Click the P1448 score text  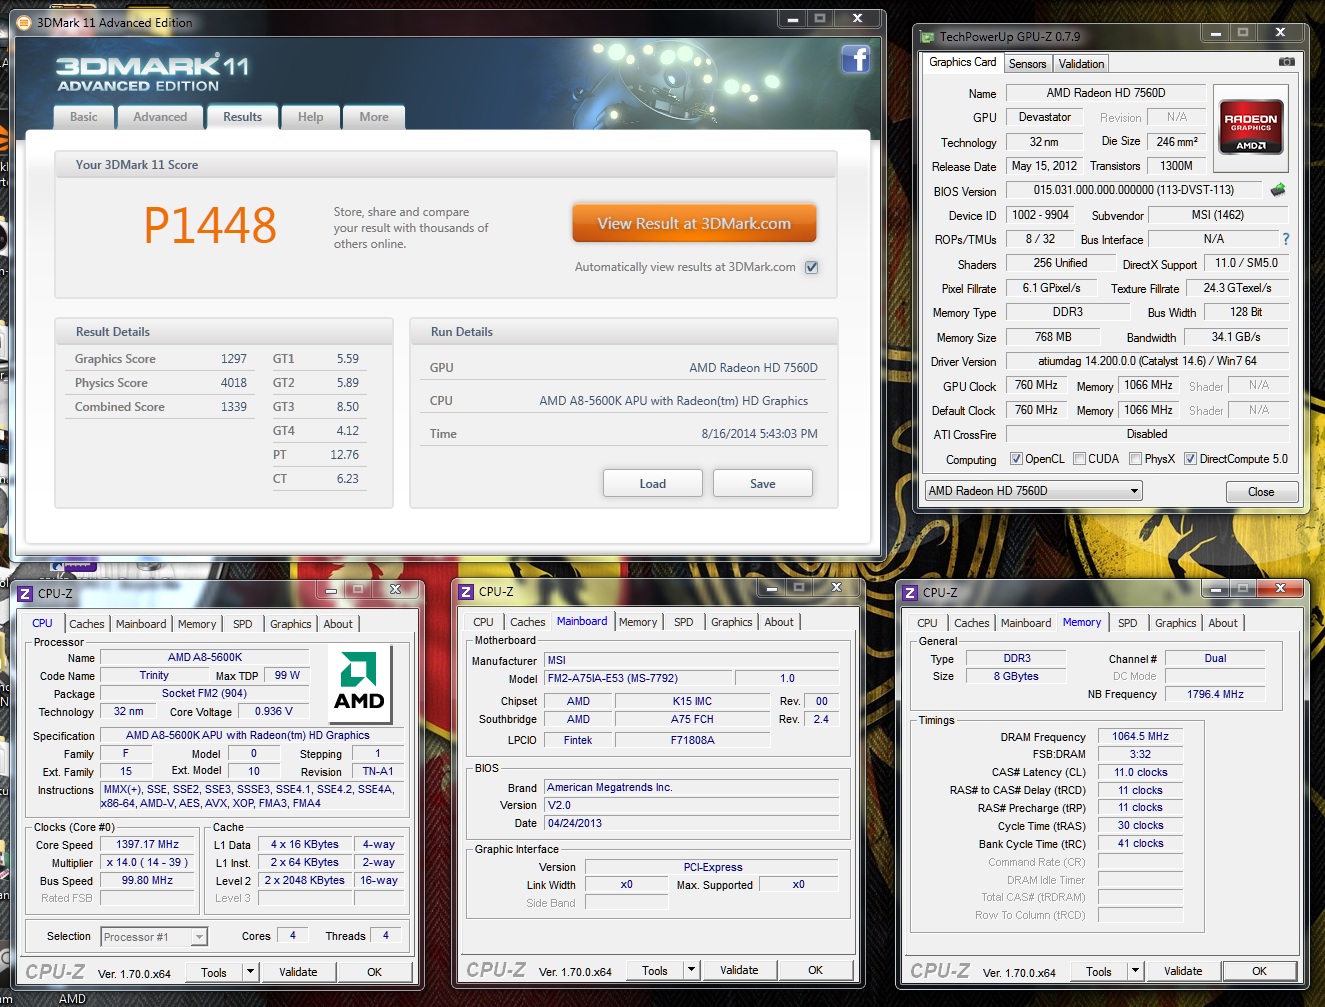pyautogui.click(x=210, y=225)
